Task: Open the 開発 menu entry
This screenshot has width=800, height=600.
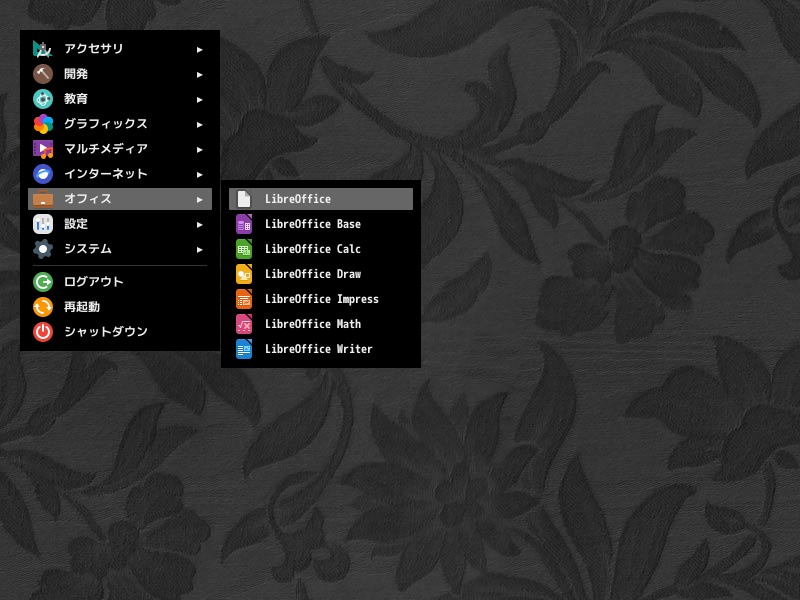Action: click(x=120, y=74)
